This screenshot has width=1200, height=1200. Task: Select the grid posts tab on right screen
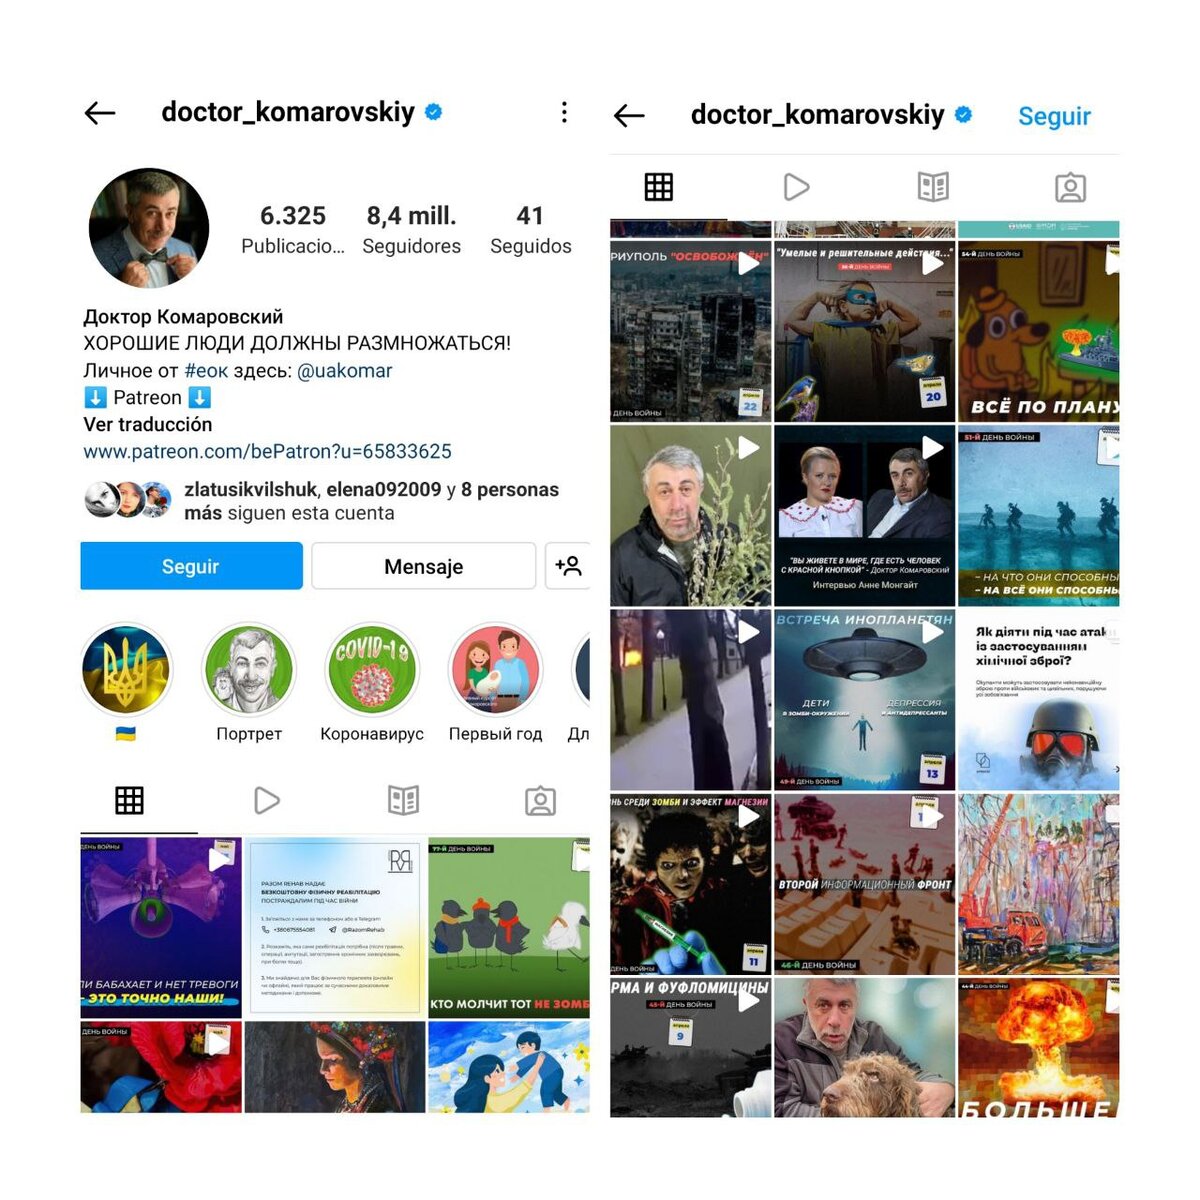click(x=659, y=187)
